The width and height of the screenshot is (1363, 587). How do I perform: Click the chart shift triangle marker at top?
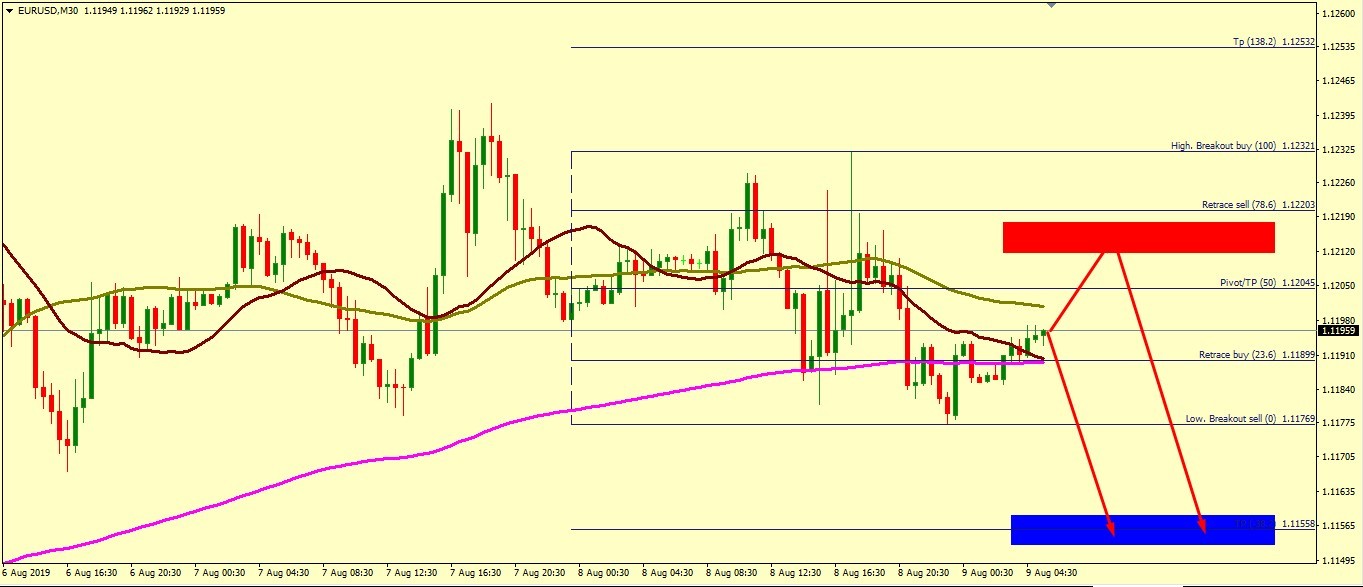coord(1051,5)
